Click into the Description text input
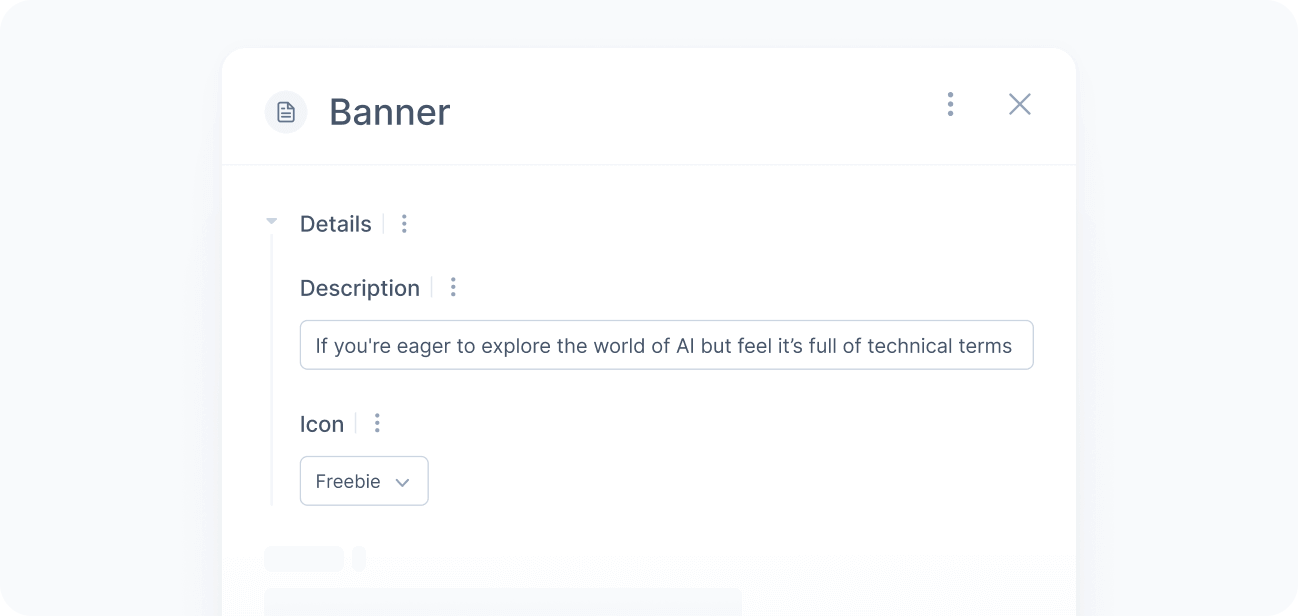The image size is (1298, 616). (666, 345)
